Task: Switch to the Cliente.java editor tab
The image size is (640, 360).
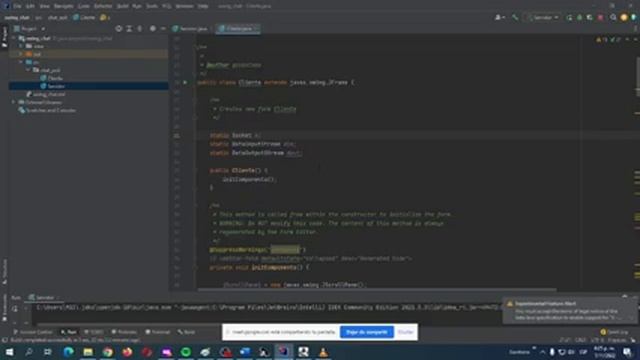Action: [238, 29]
